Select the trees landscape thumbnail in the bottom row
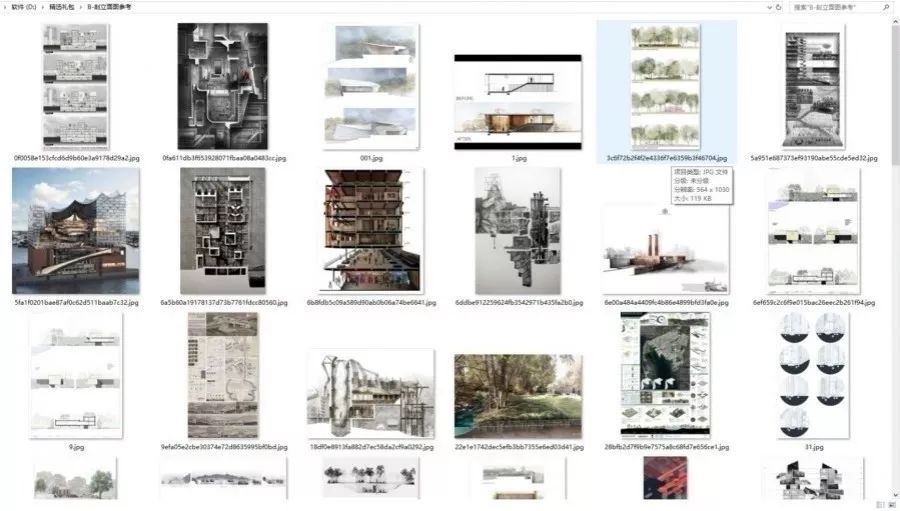The width and height of the screenshot is (900, 511). [x=76, y=478]
